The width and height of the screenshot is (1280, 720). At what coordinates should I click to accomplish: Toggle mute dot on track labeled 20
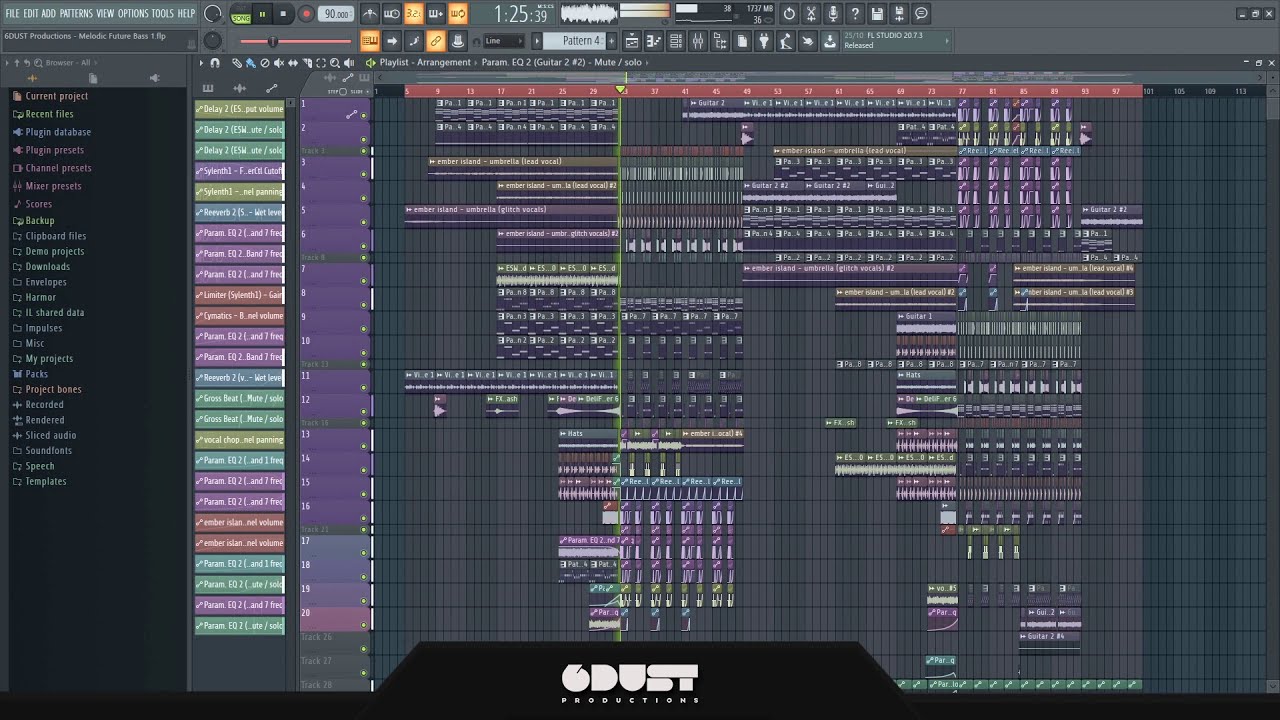tap(364, 624)
